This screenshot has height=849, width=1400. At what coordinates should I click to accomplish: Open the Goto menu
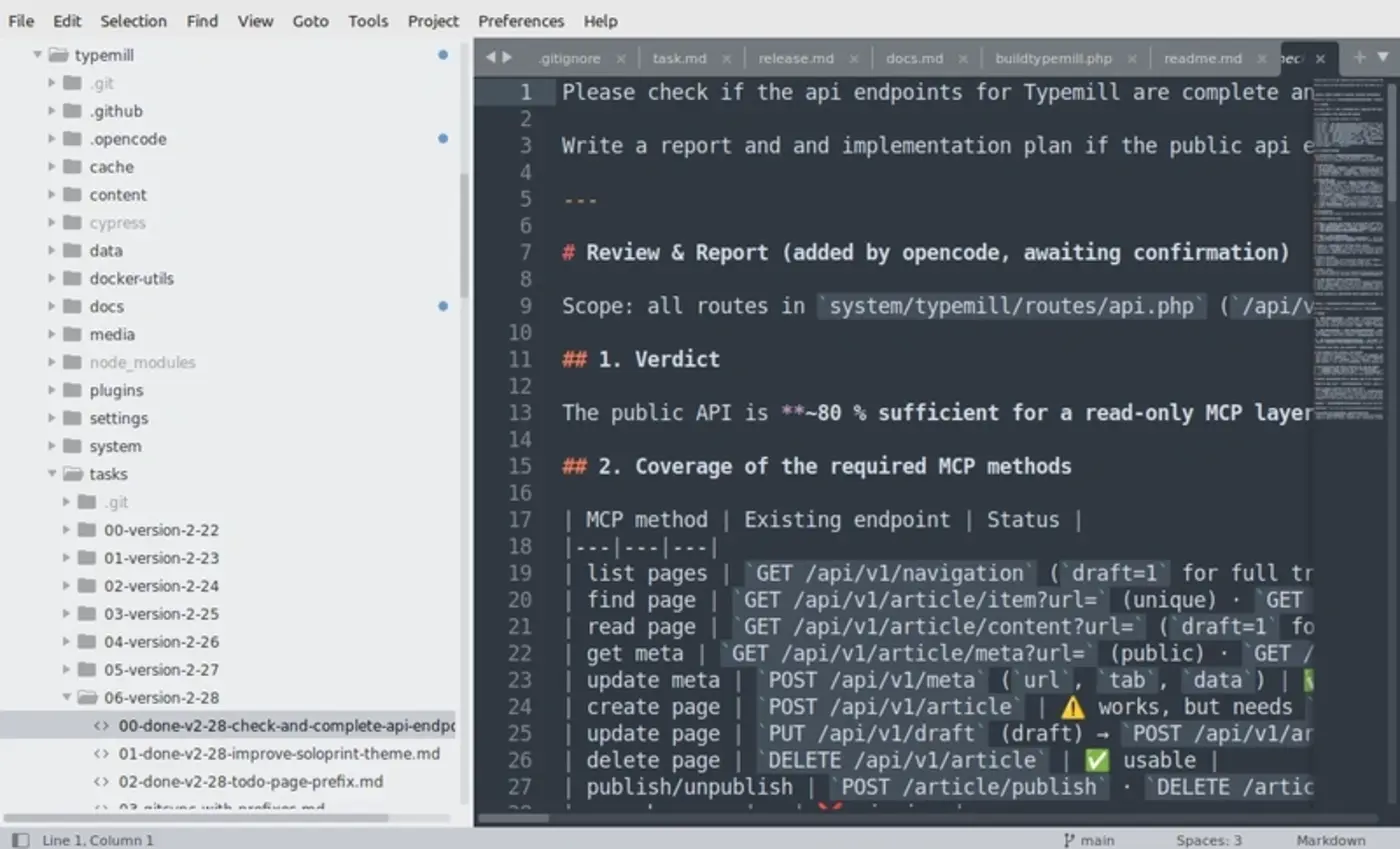(311, 21)
